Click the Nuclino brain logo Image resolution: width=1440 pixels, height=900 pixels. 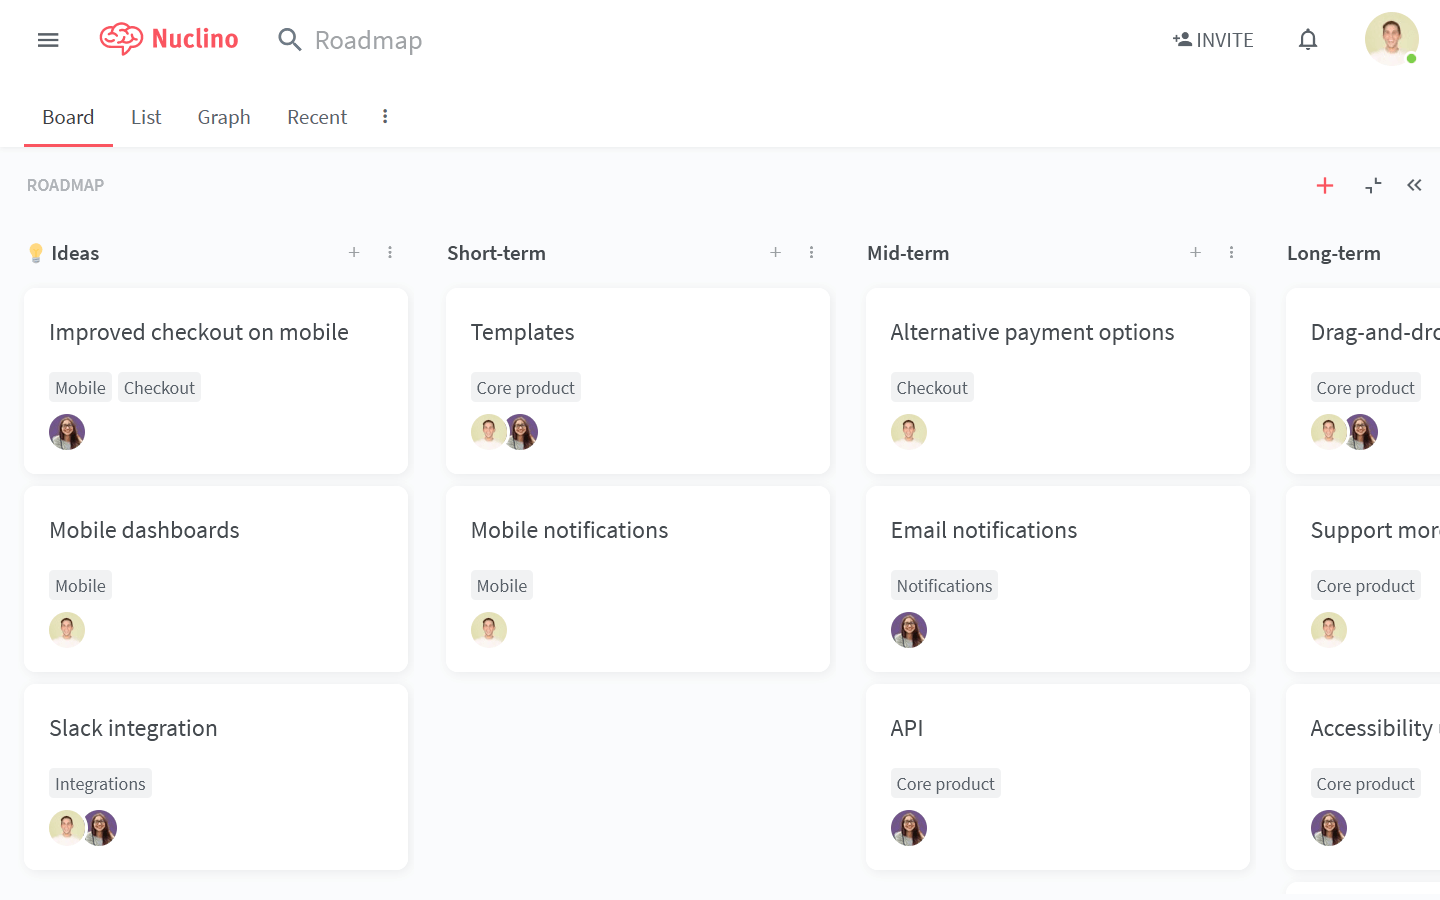[x=122, y=39]
